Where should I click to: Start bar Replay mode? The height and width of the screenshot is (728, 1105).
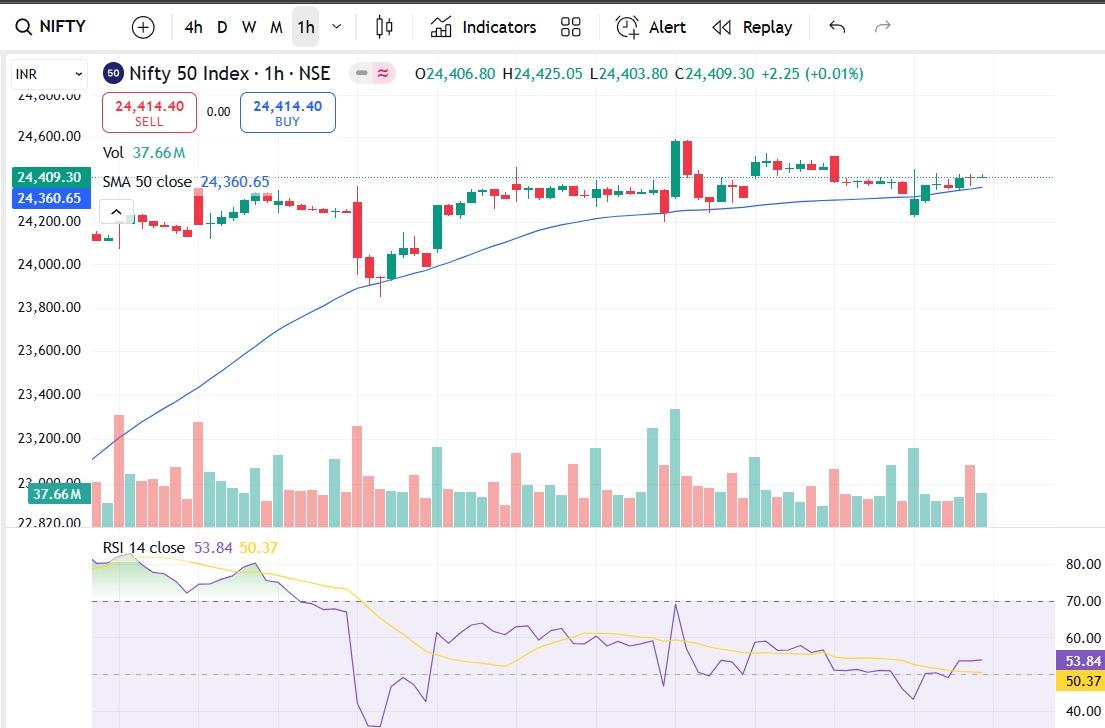(752, 27)
